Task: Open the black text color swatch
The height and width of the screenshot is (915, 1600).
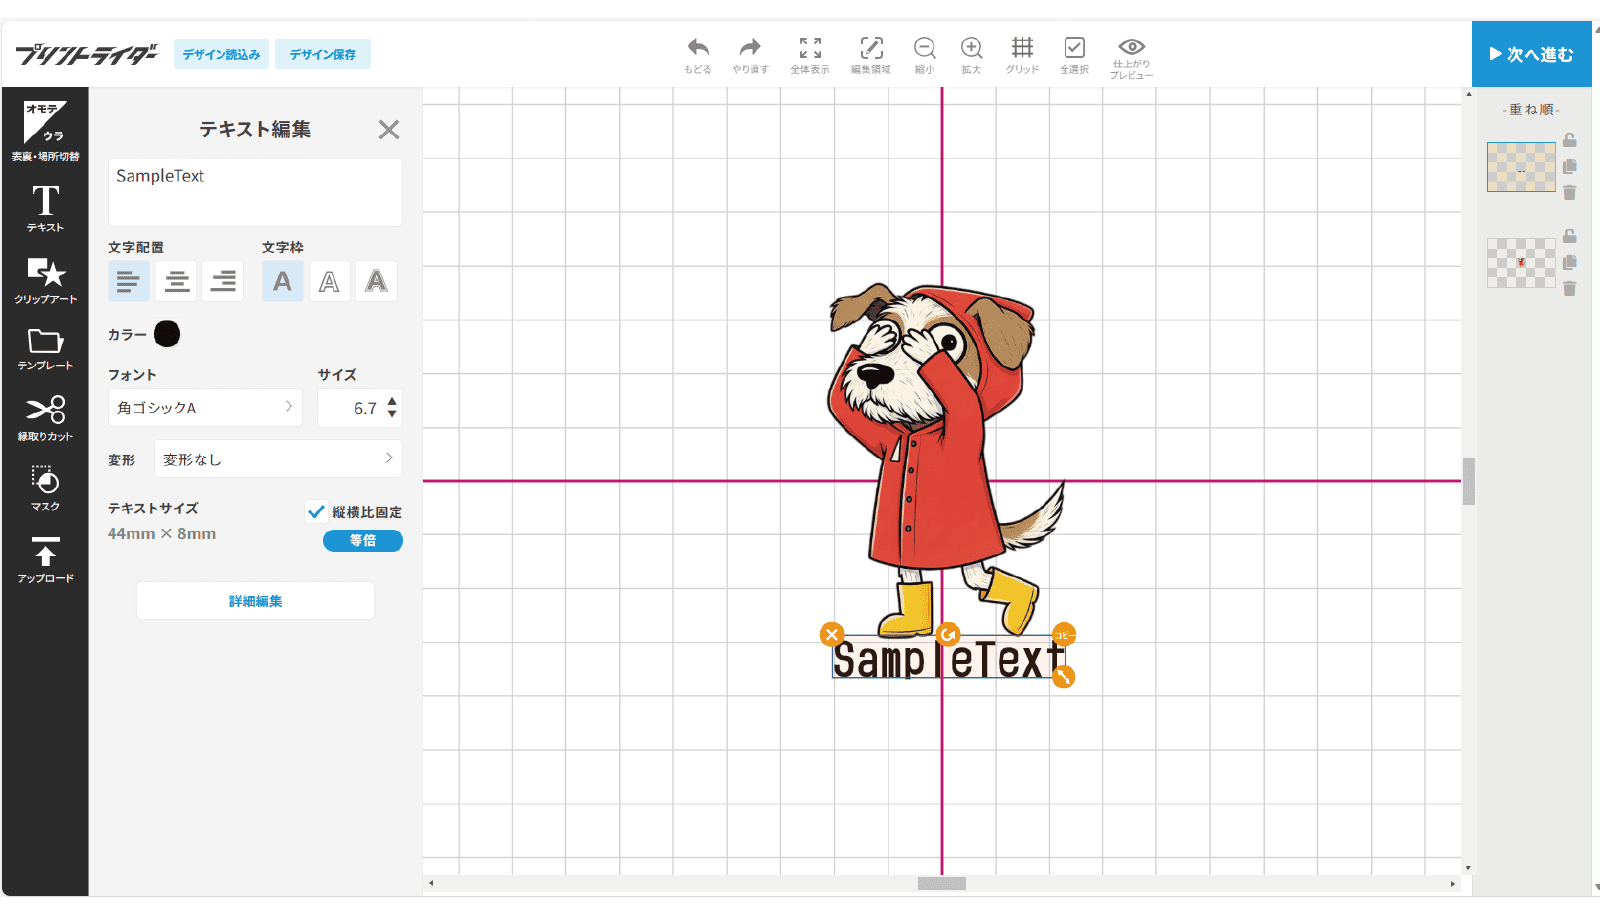Action: point(167,334)
